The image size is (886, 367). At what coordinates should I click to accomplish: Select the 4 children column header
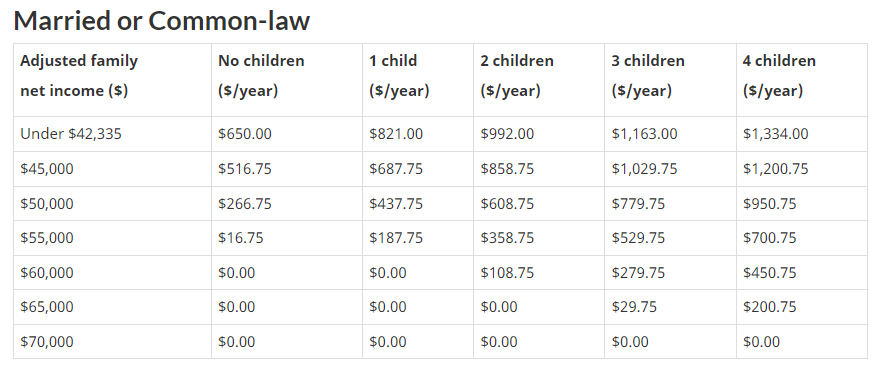point(779,76)
